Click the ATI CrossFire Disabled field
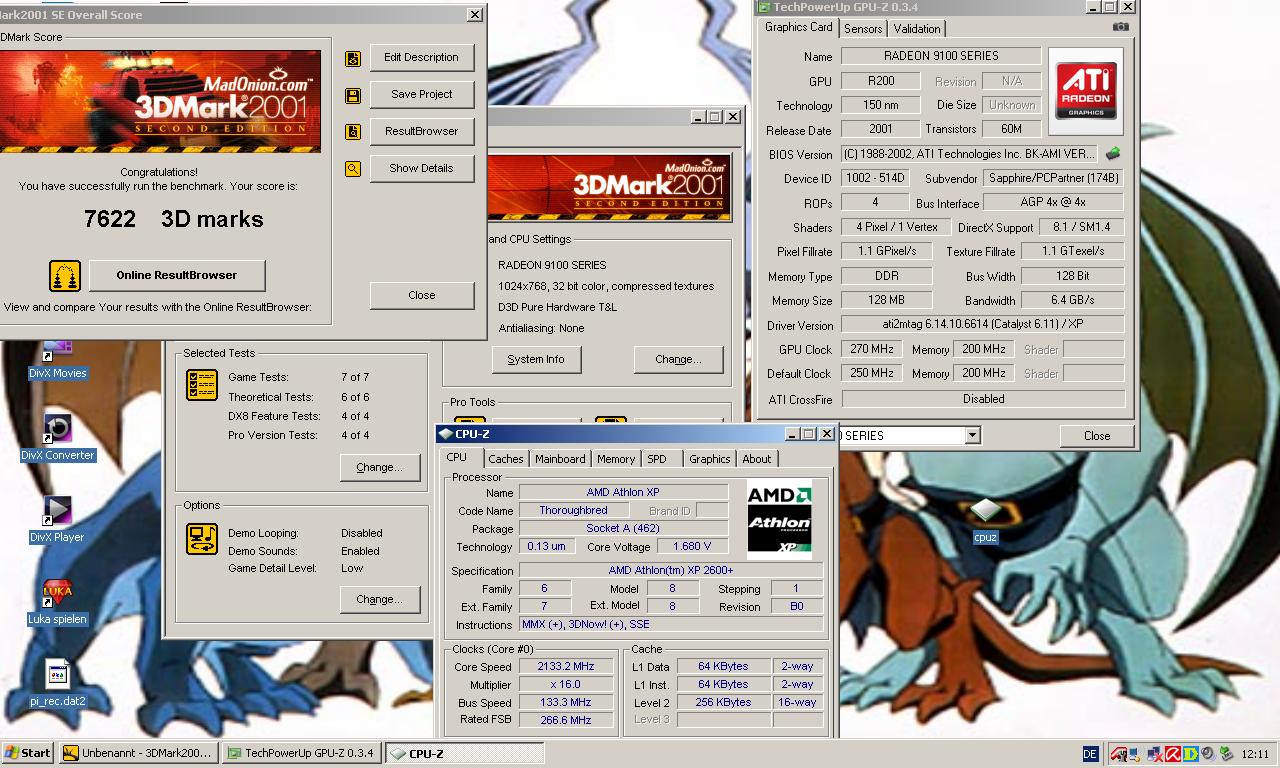This screenshot has height=768, width=1280. pyautogui.click(x=982, y=398)
